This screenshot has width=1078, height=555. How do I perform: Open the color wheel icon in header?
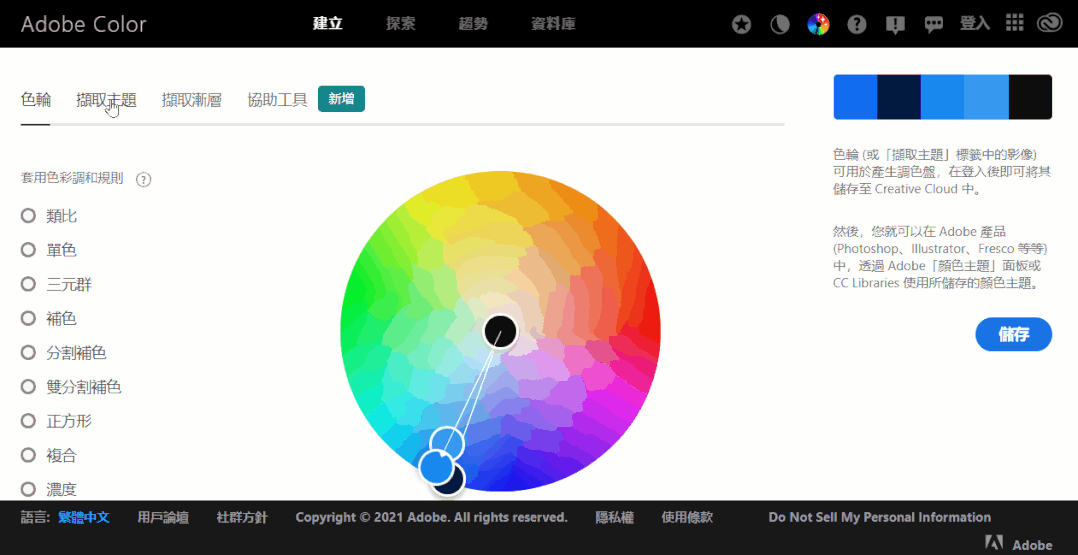818,25
